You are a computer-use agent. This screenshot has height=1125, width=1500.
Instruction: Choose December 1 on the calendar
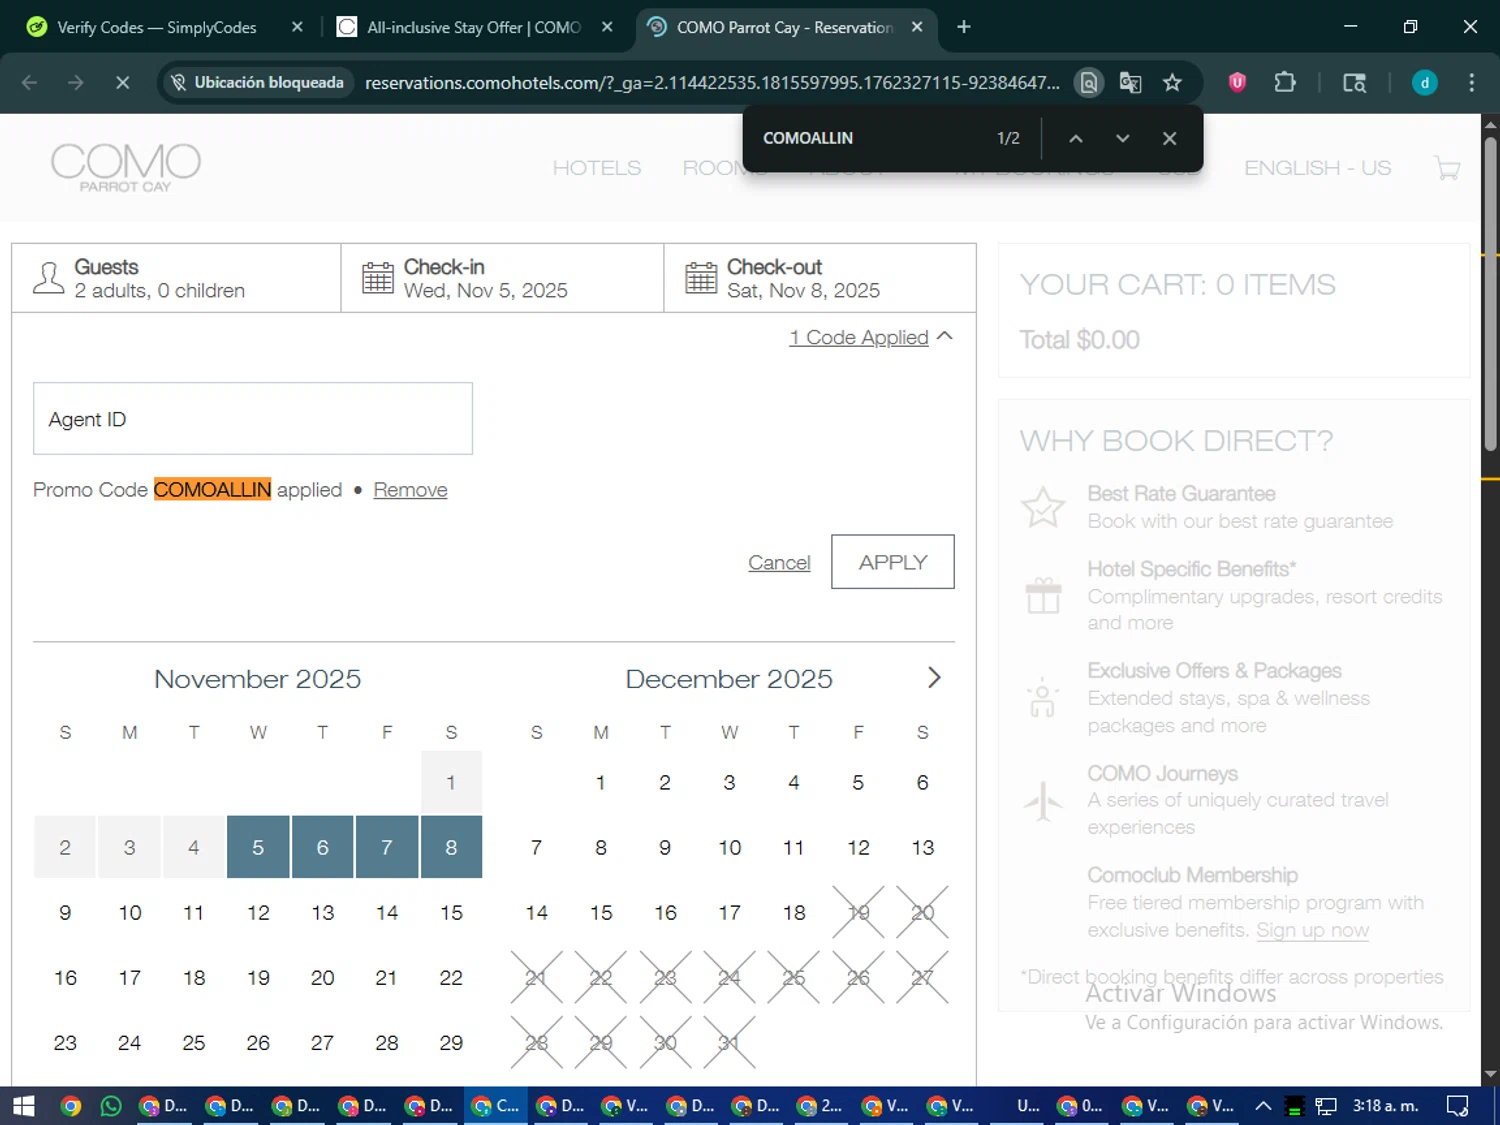click(600, 782)
